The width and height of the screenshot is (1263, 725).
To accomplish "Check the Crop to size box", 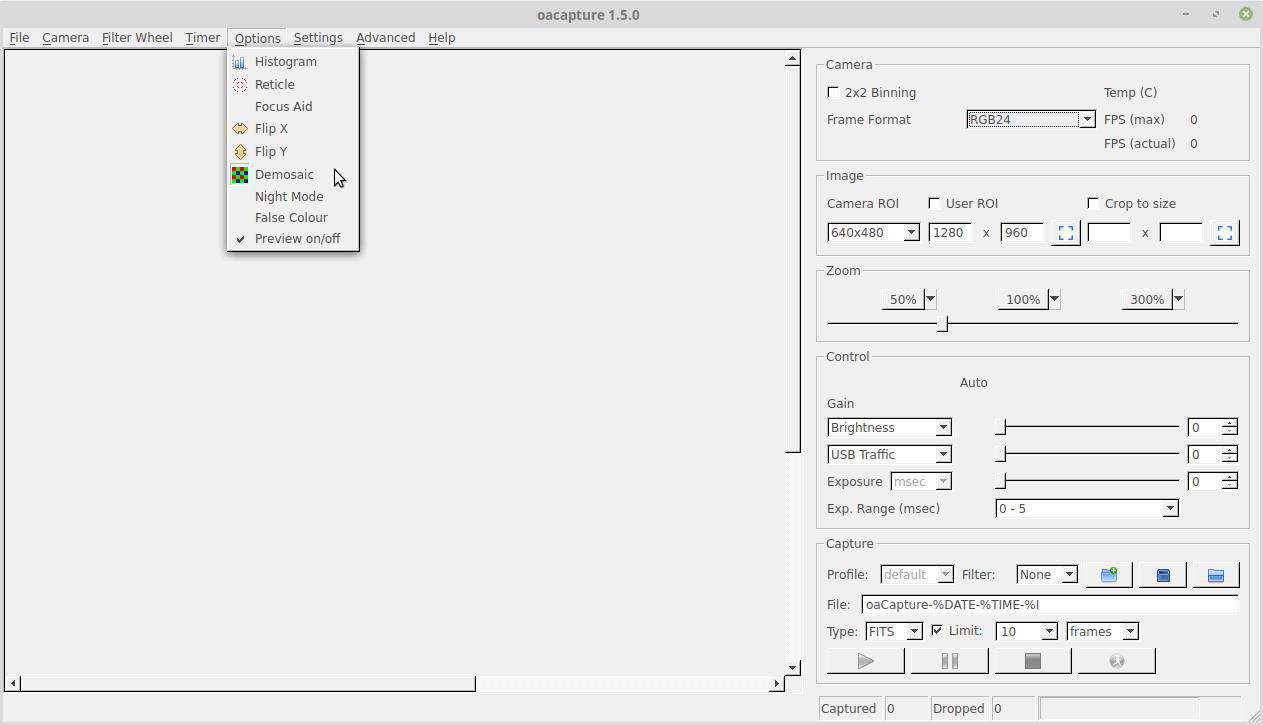I will click(1094, 203).
